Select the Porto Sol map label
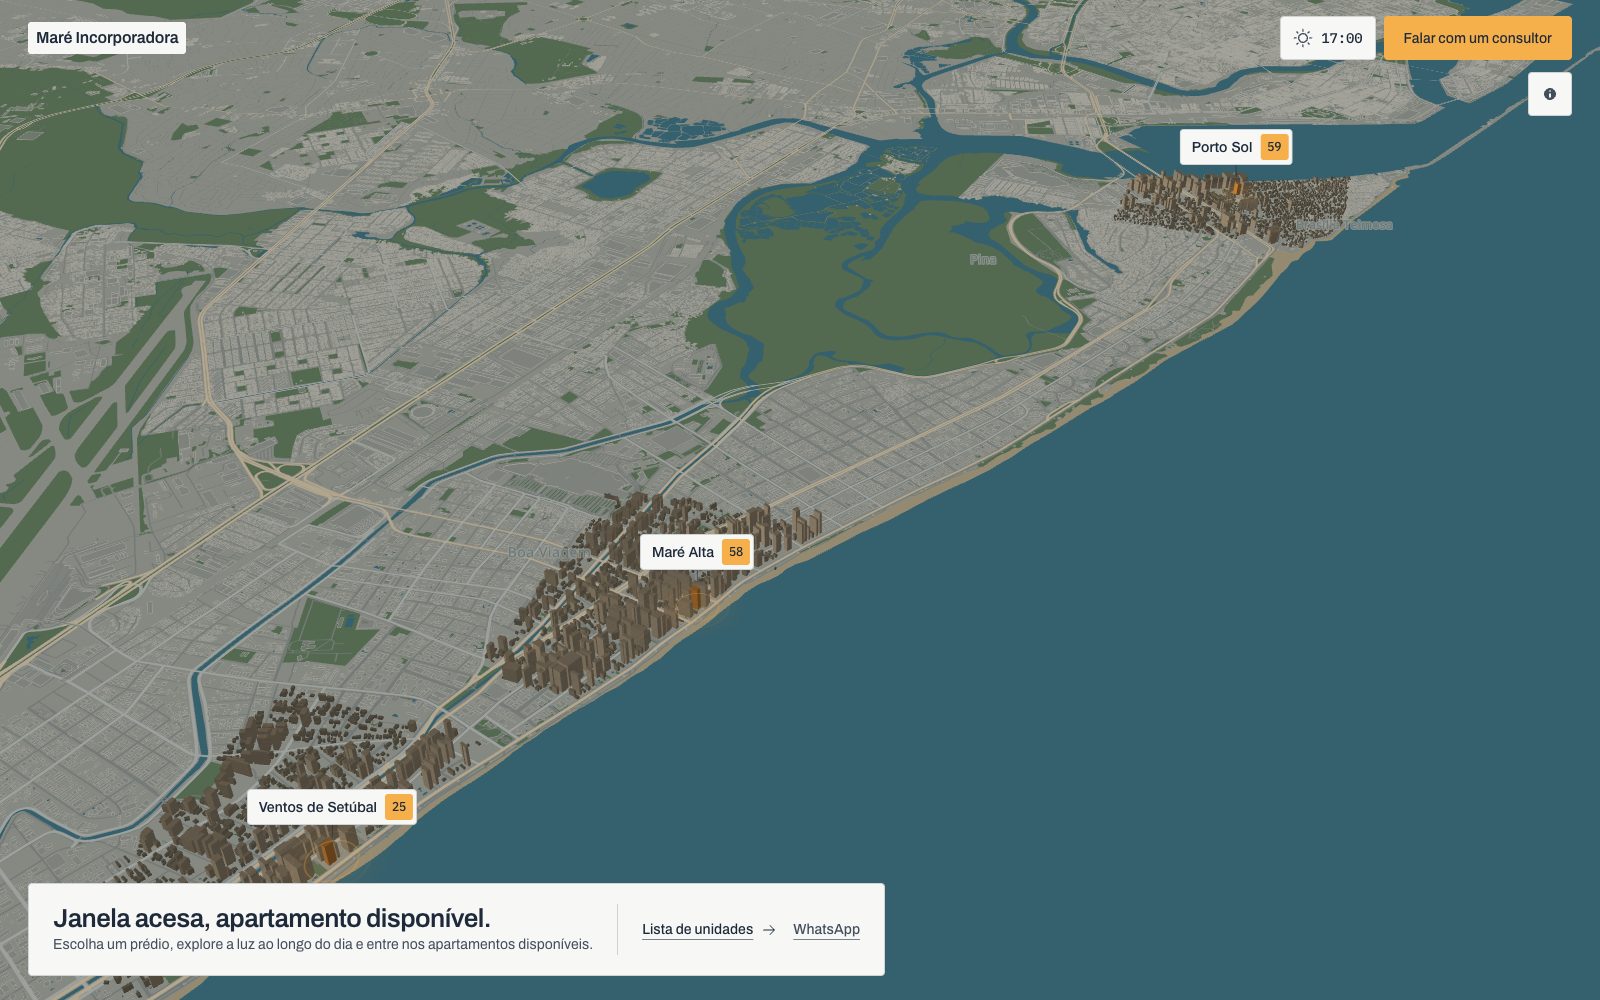 1236,147
